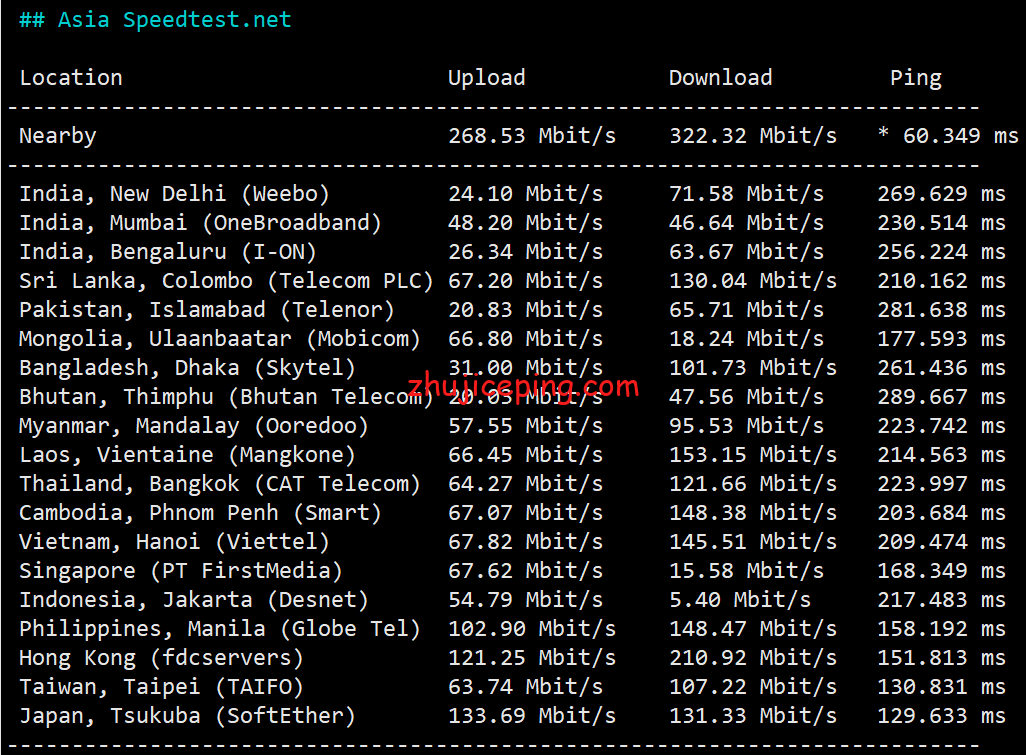Viewport: 1026px width, 755px height.
Task: Select the Myanmar, Mandalay (Ooredoo) row
Action: tap(512, 426)
